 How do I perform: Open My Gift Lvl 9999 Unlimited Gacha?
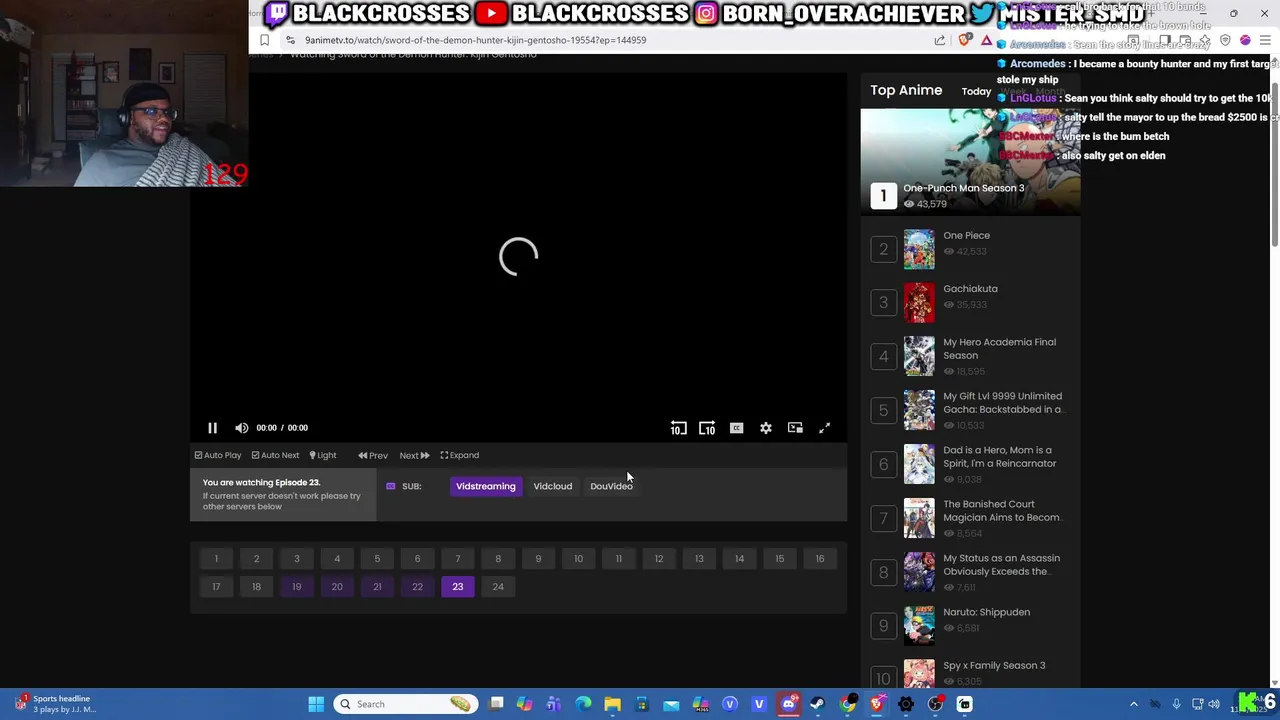click(1002, 402)
